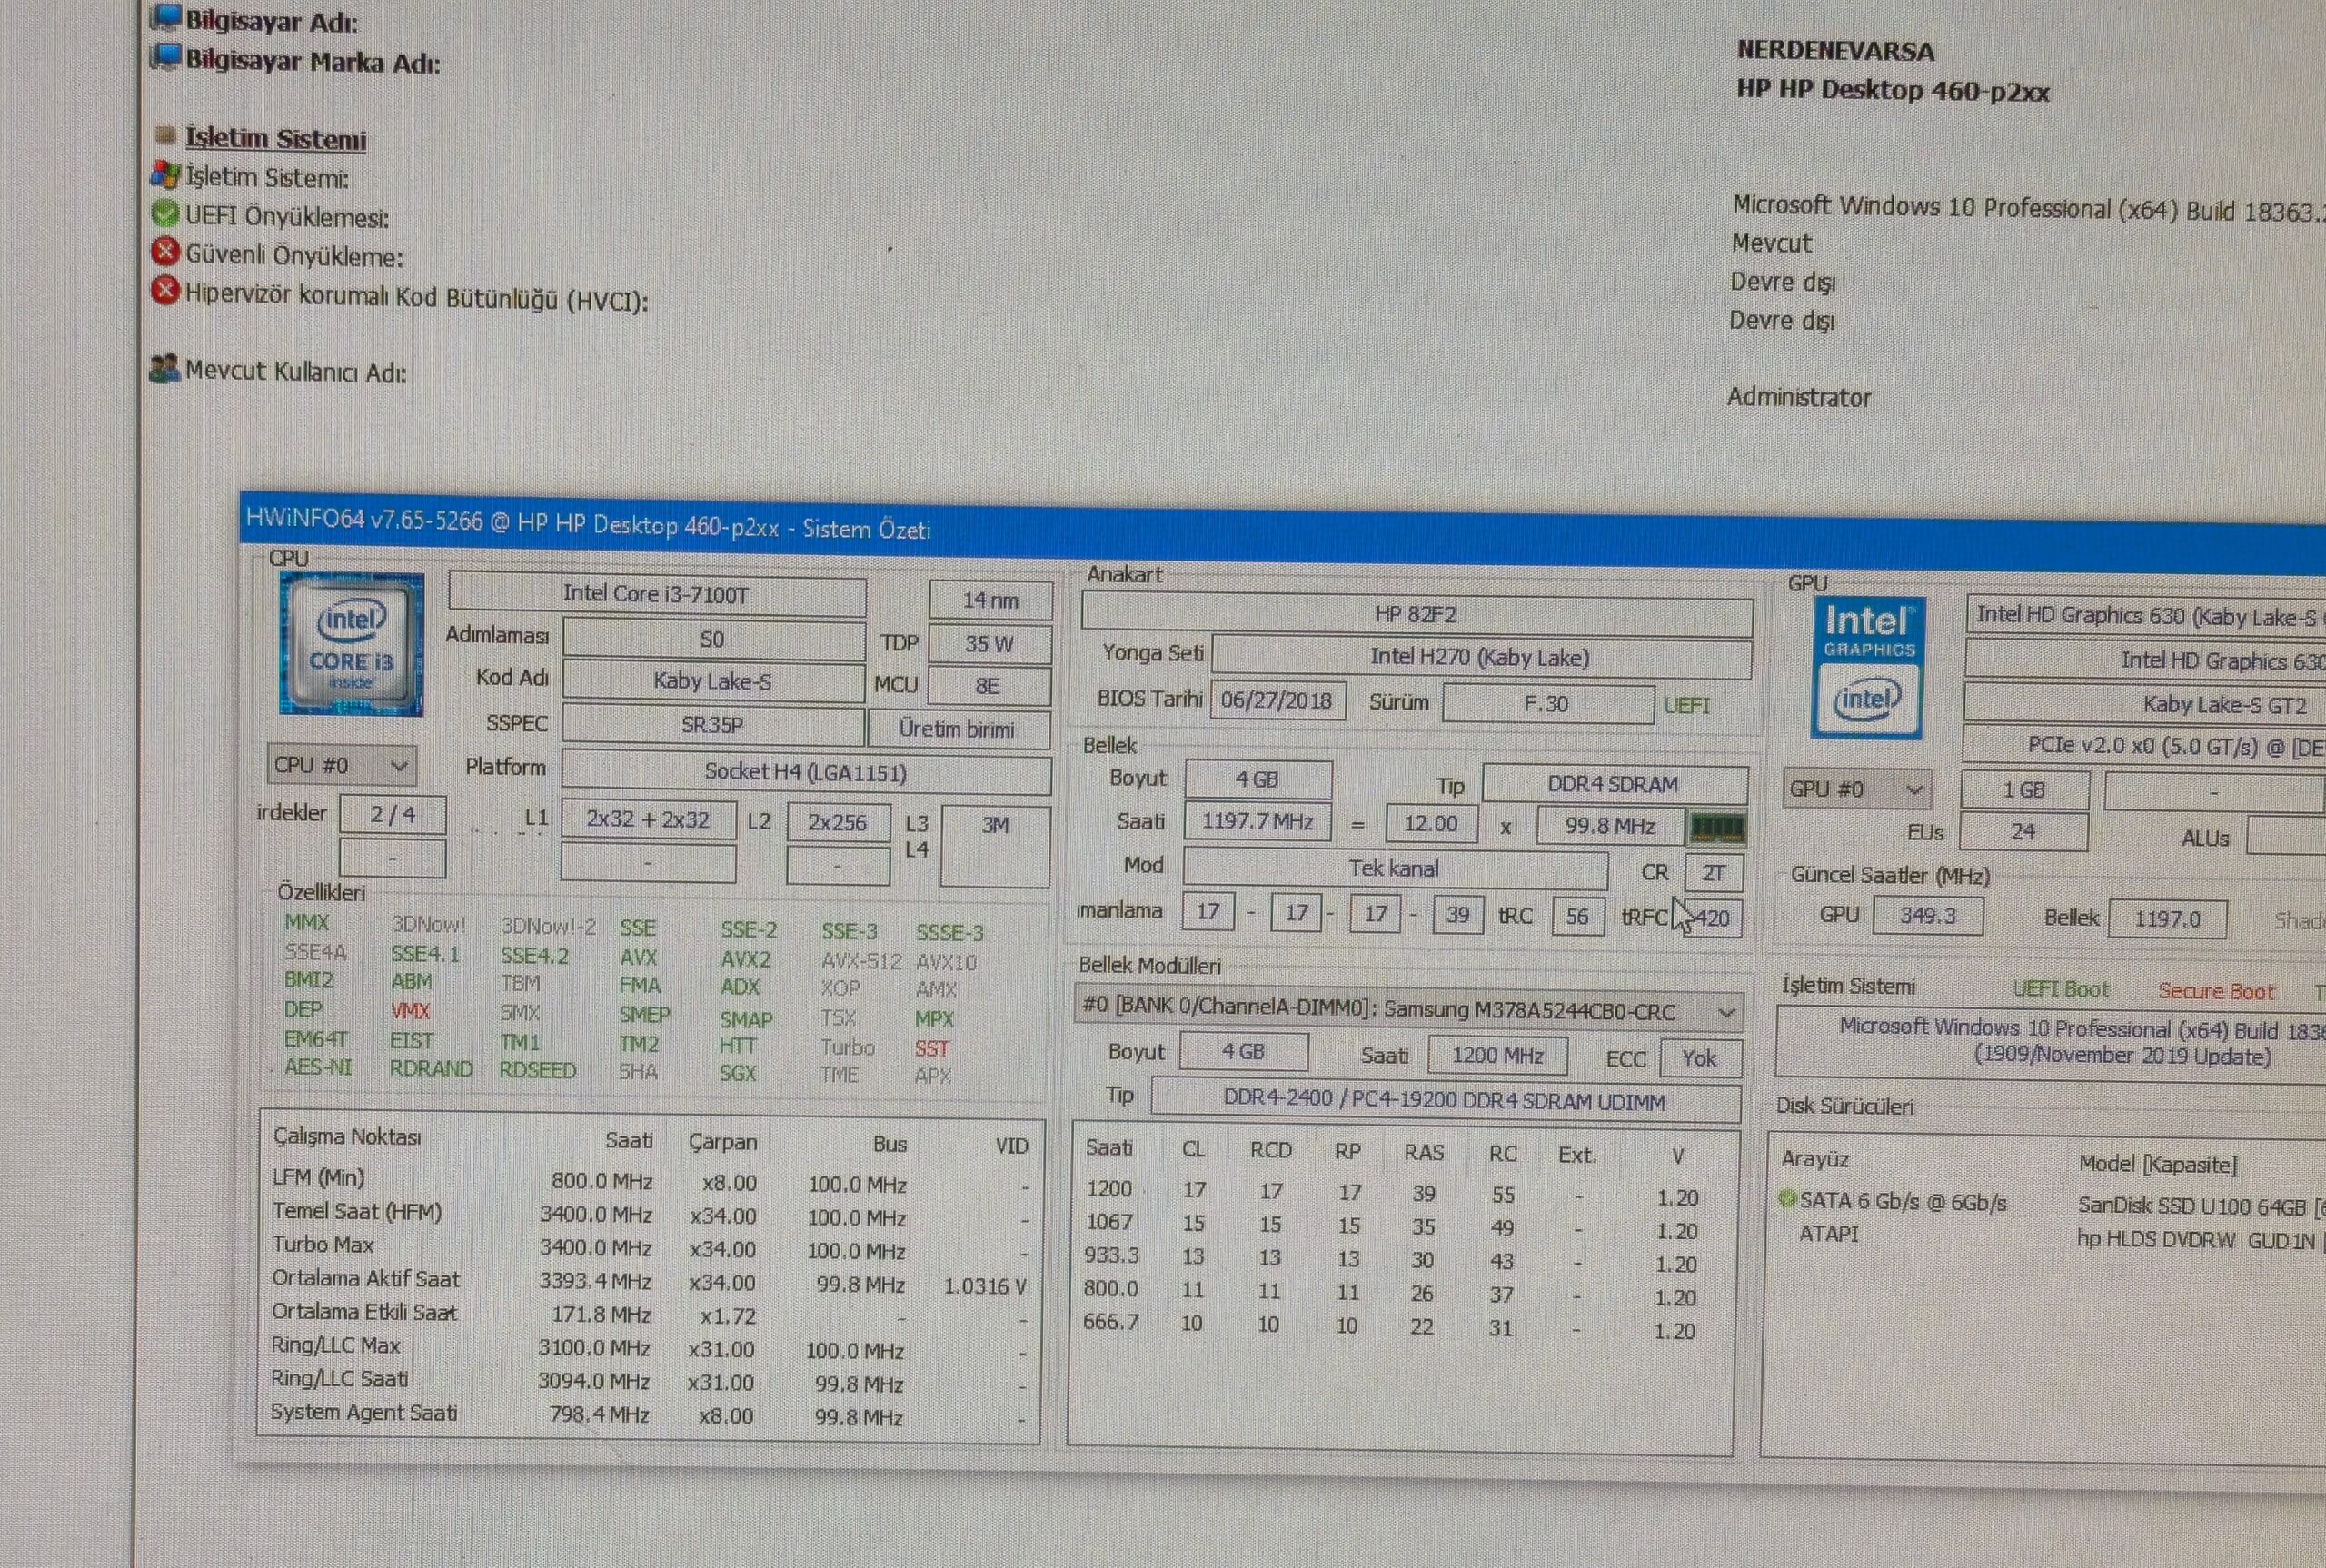Open the CPU #0 selector dropdown

tap(342, 765)
